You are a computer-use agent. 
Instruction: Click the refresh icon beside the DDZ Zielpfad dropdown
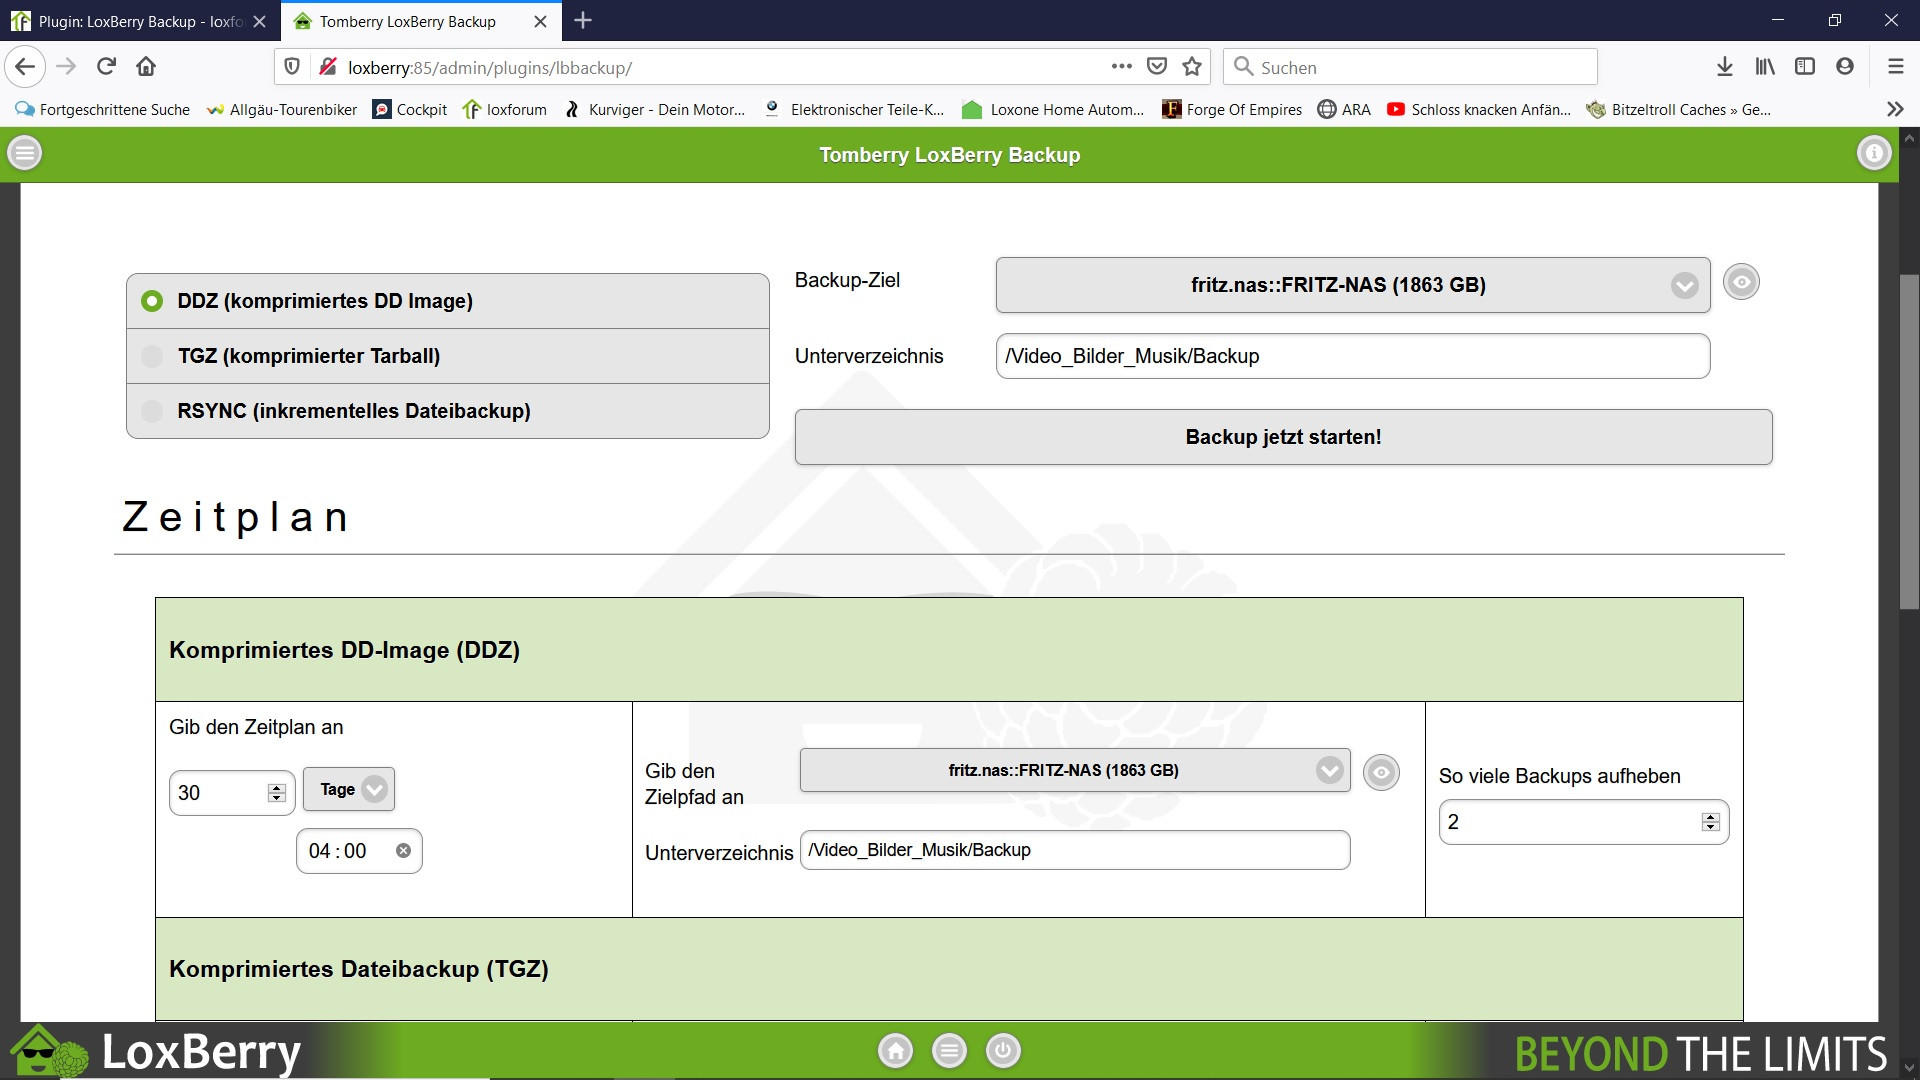[1381, 772]
